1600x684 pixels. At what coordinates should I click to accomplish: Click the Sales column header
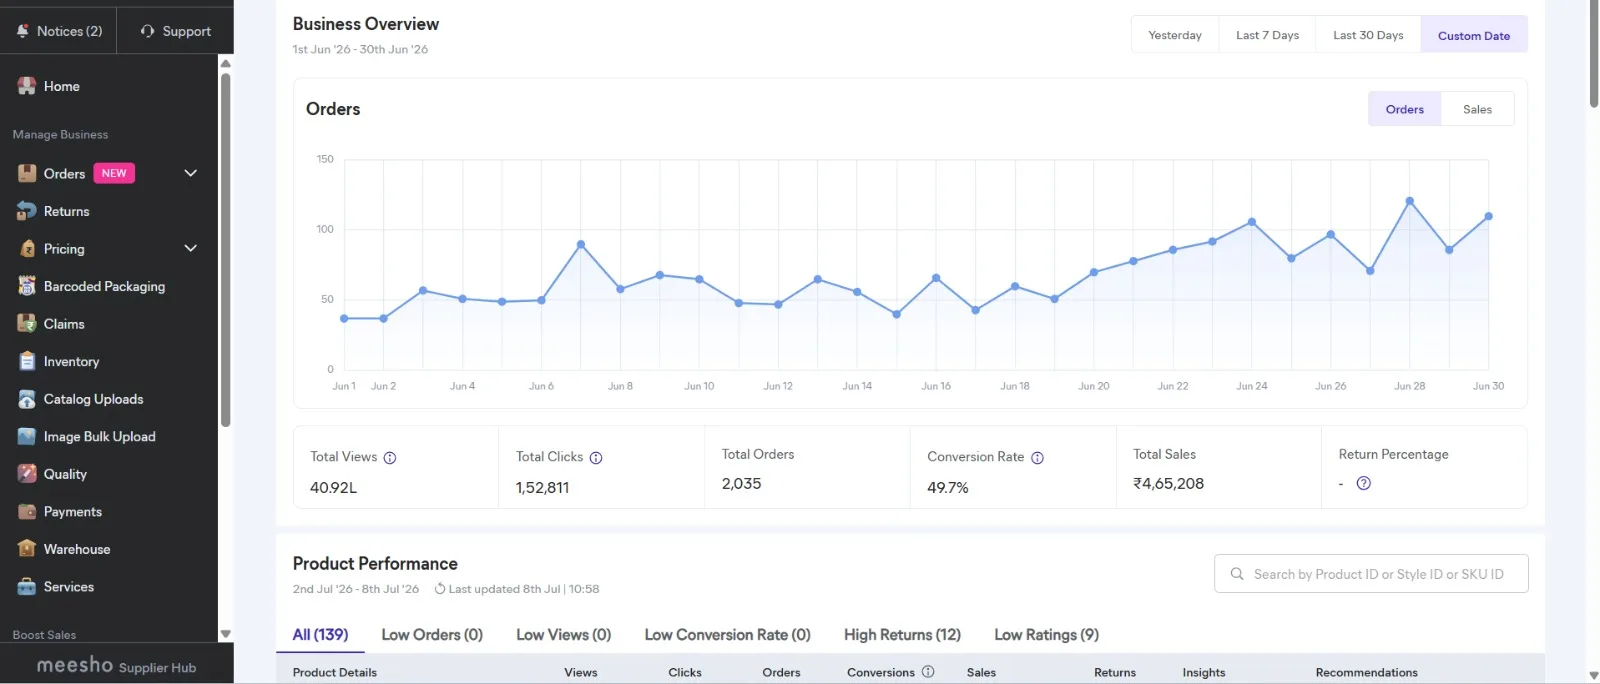point(981,672)
